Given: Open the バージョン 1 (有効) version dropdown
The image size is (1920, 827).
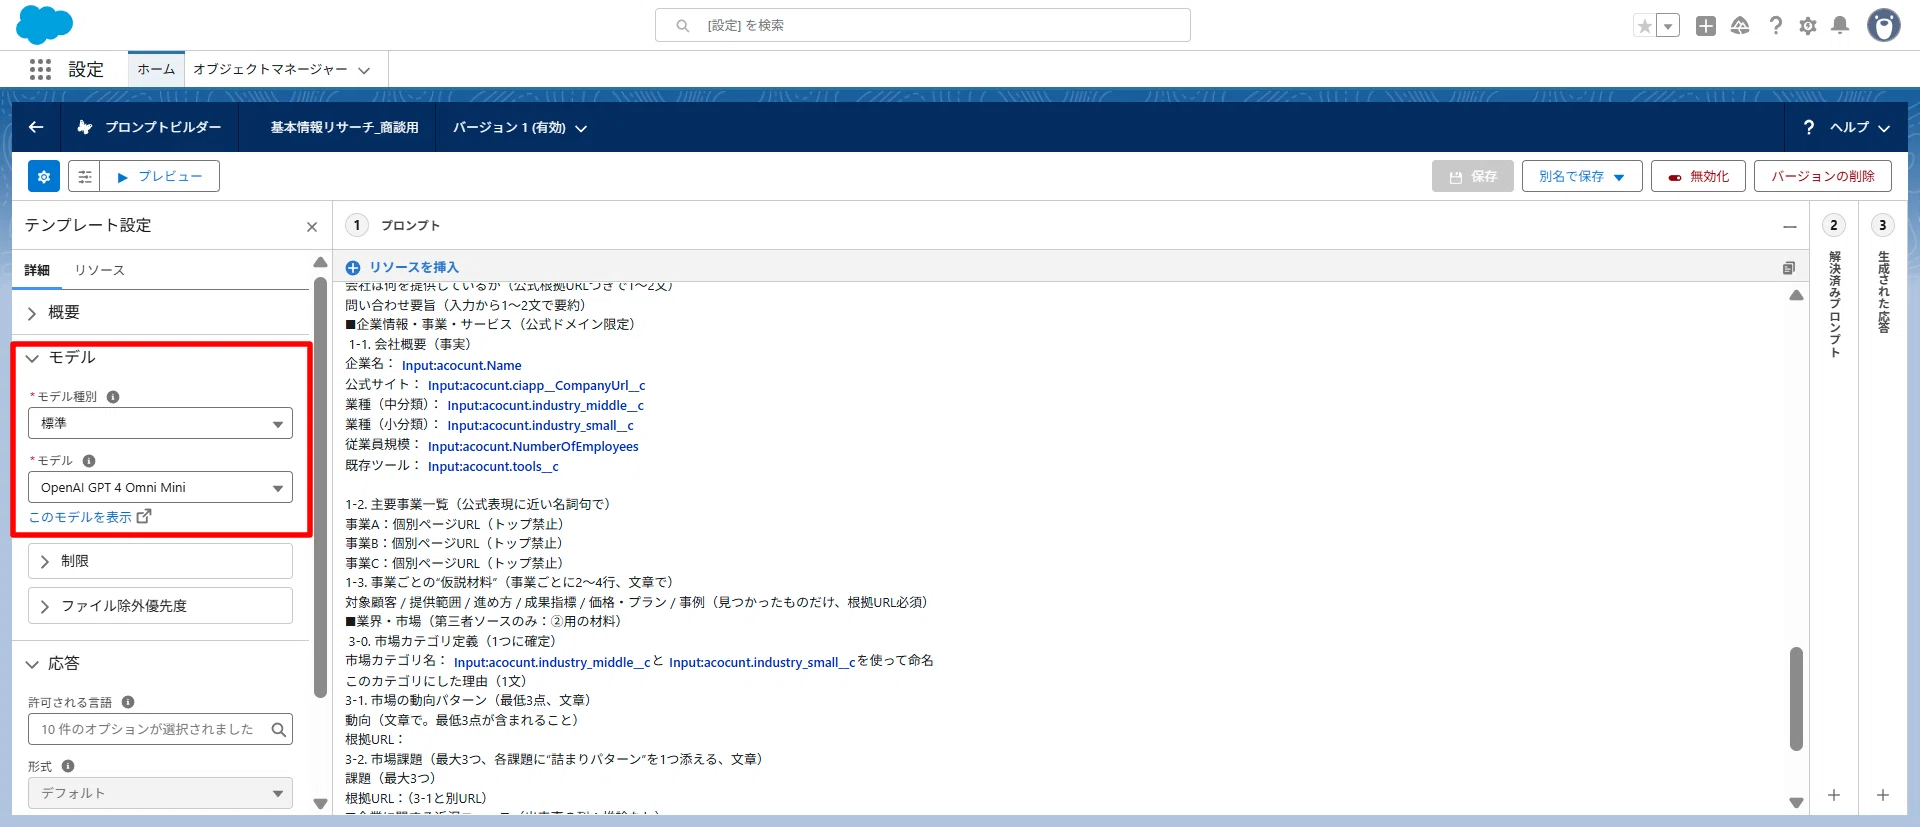Looking at the screenshot, I should pos(519,128).
